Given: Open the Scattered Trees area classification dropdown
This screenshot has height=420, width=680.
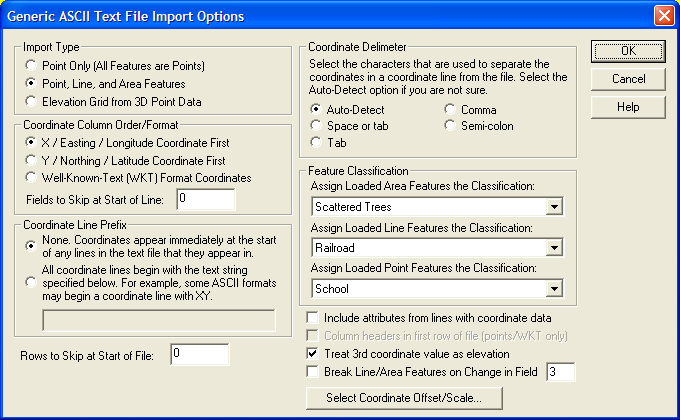Looking at the screenshot, I should [x=553, y=207].
